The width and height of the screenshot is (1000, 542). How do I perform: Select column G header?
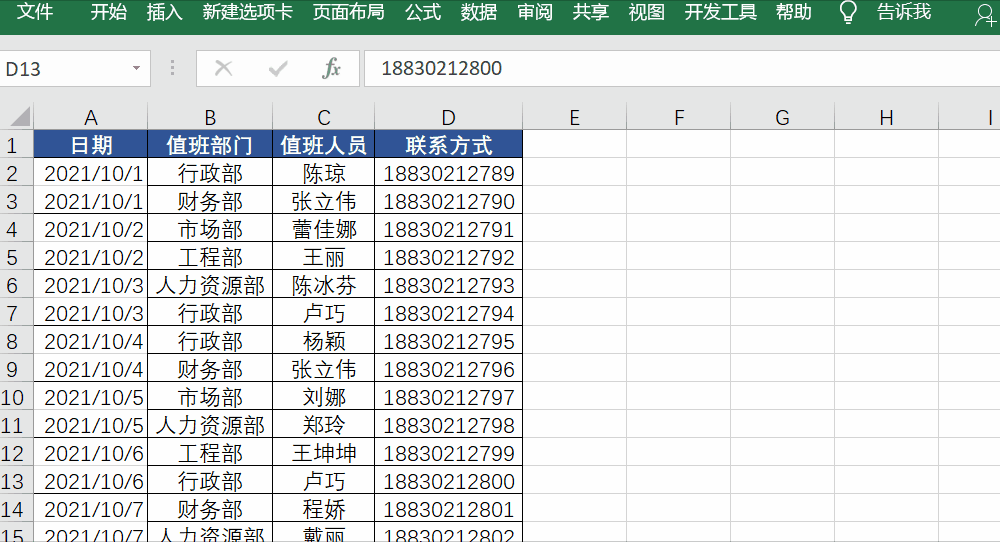click(x=783, y=117)
